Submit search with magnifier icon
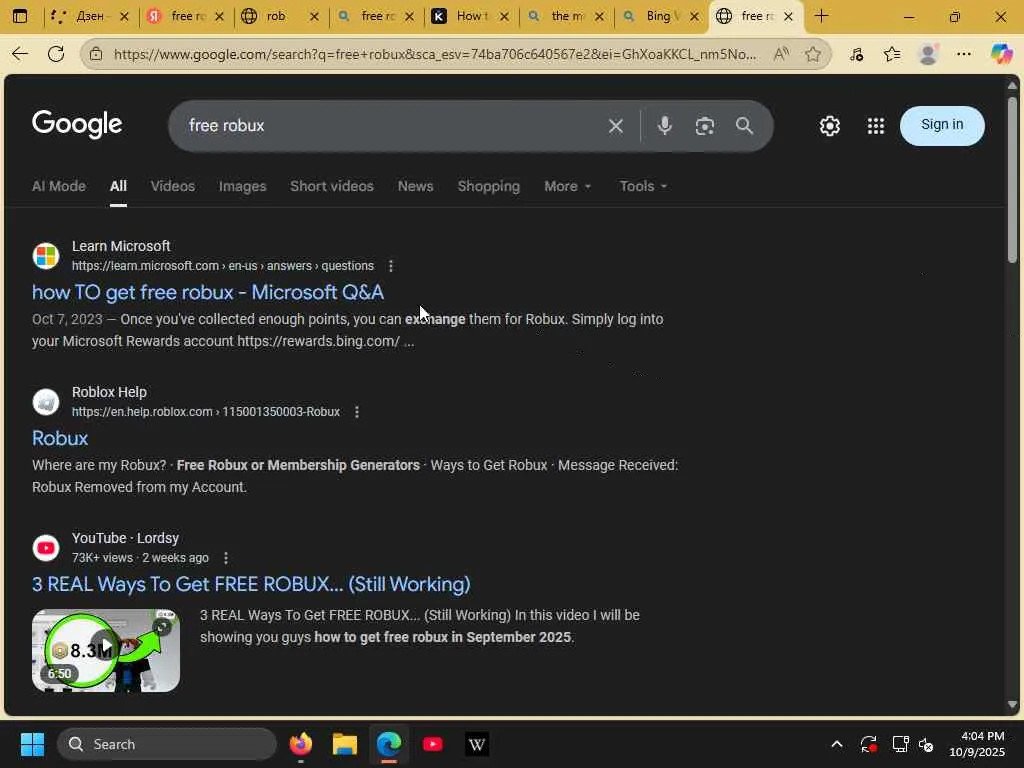Viewport: 1024px width, 768px height. [744, 125]
